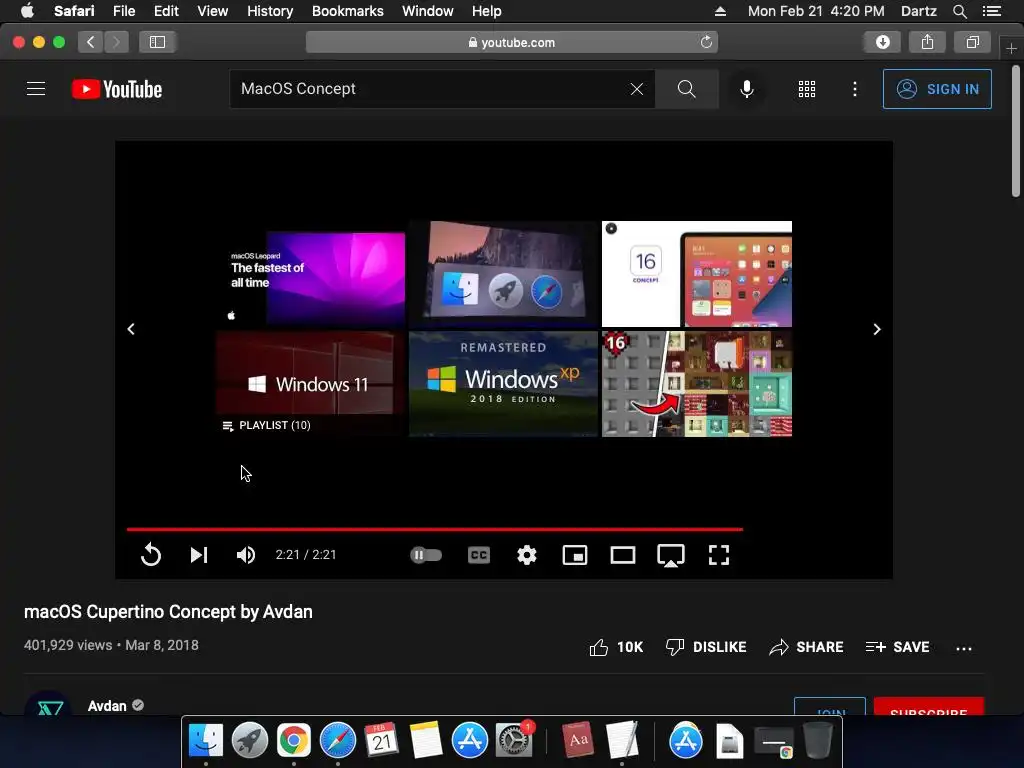This screenshot has height=768, width=1024.
Task: Open the YouTube apps grid
Action: pyautogui.click(x=807, y=89)
